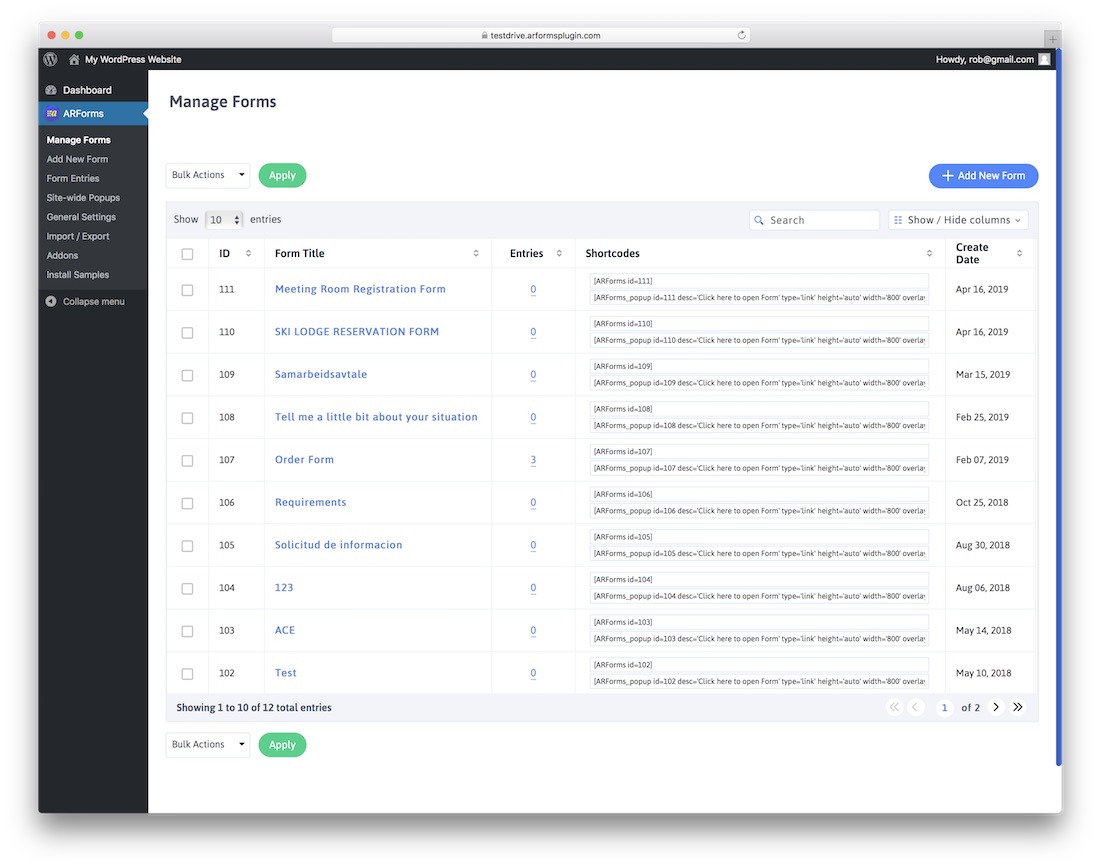This screenshot has width=1100, height=868.
Task: Open Solicitud de informacion form link
Action: point(338,545)
